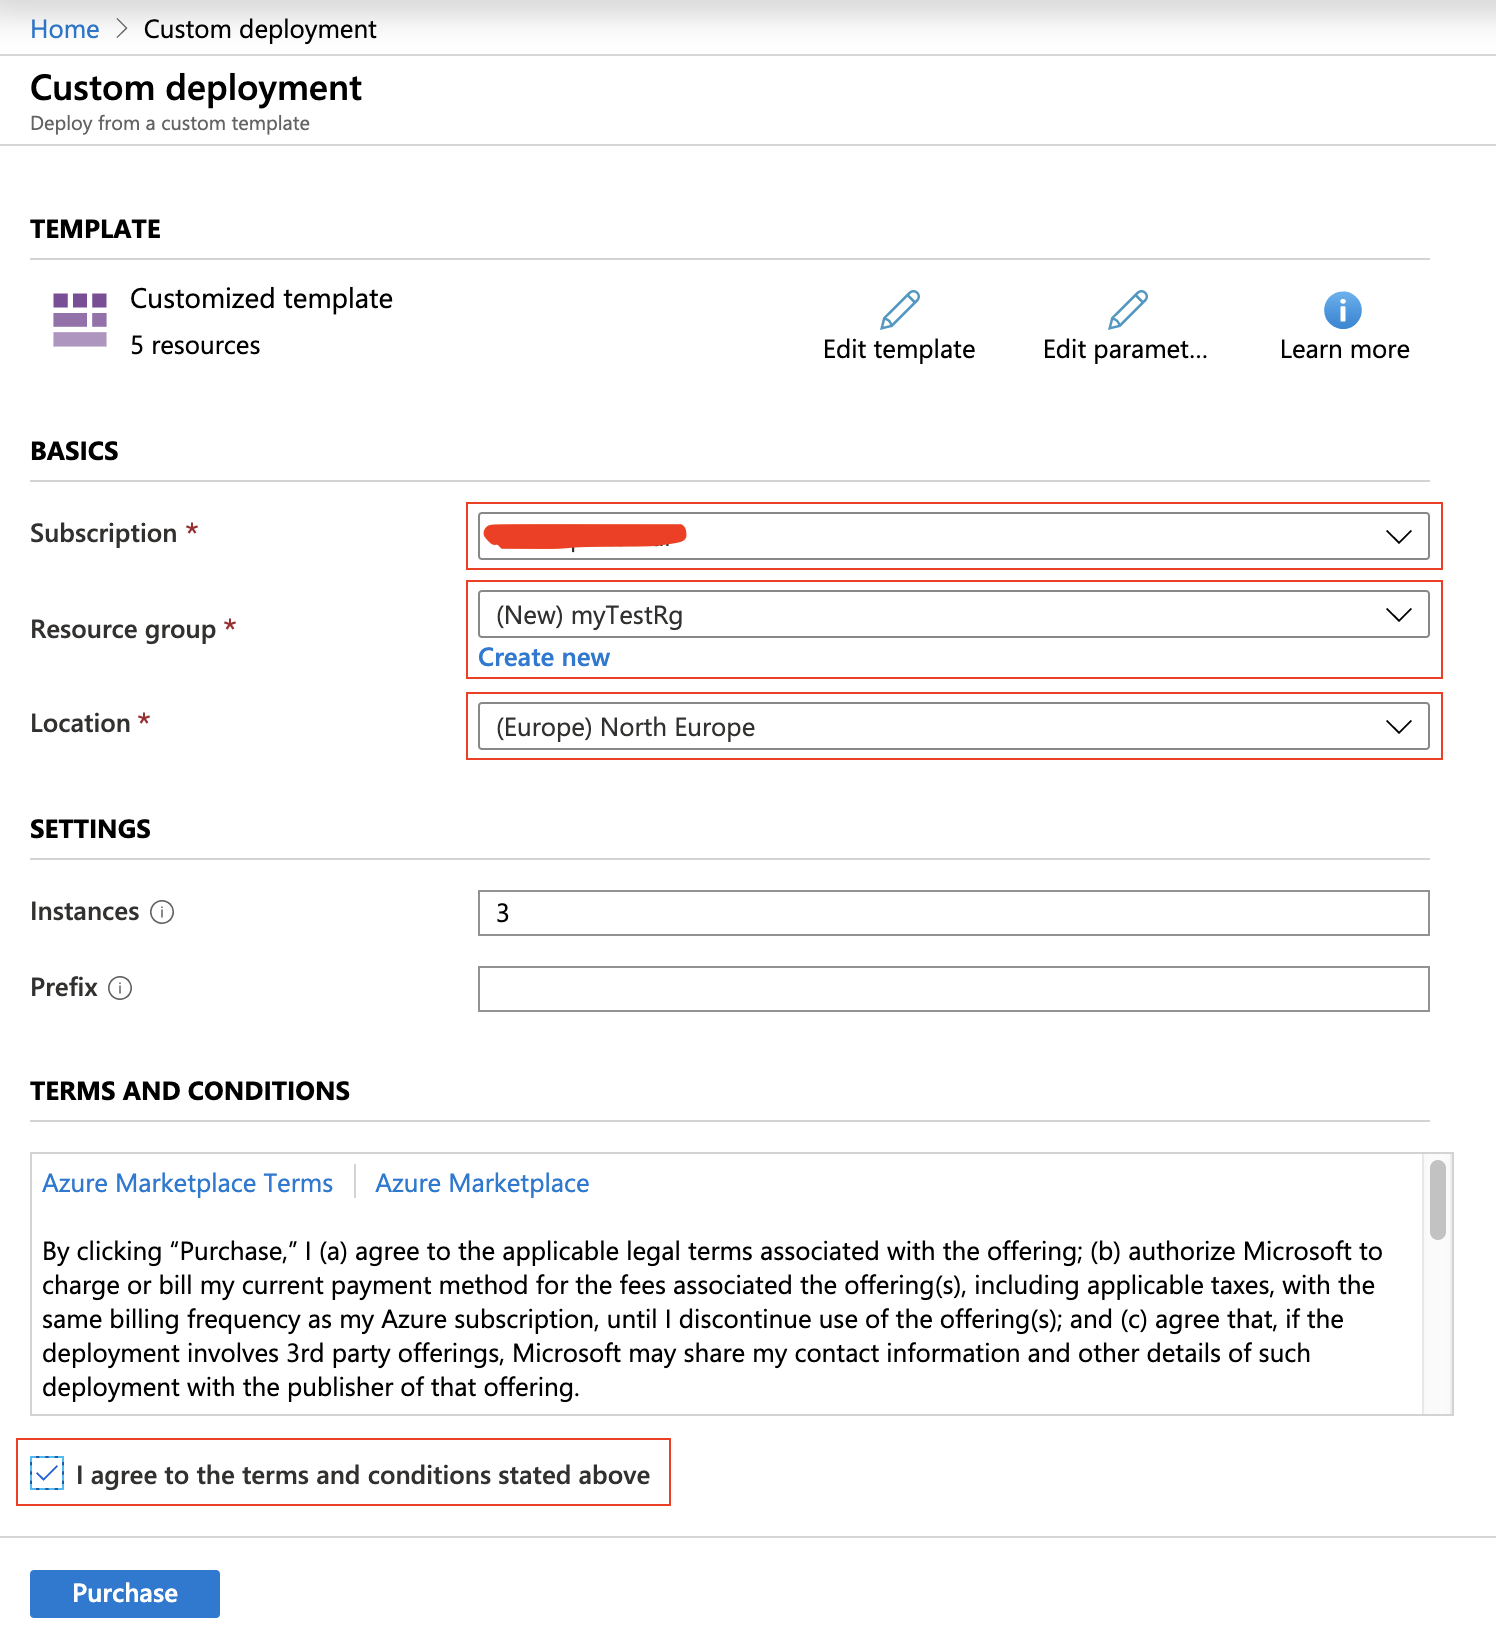Screen dimensions: 1496x1648
Task: Click the Home breadcrumb link
Action: [x=65, y=29]
